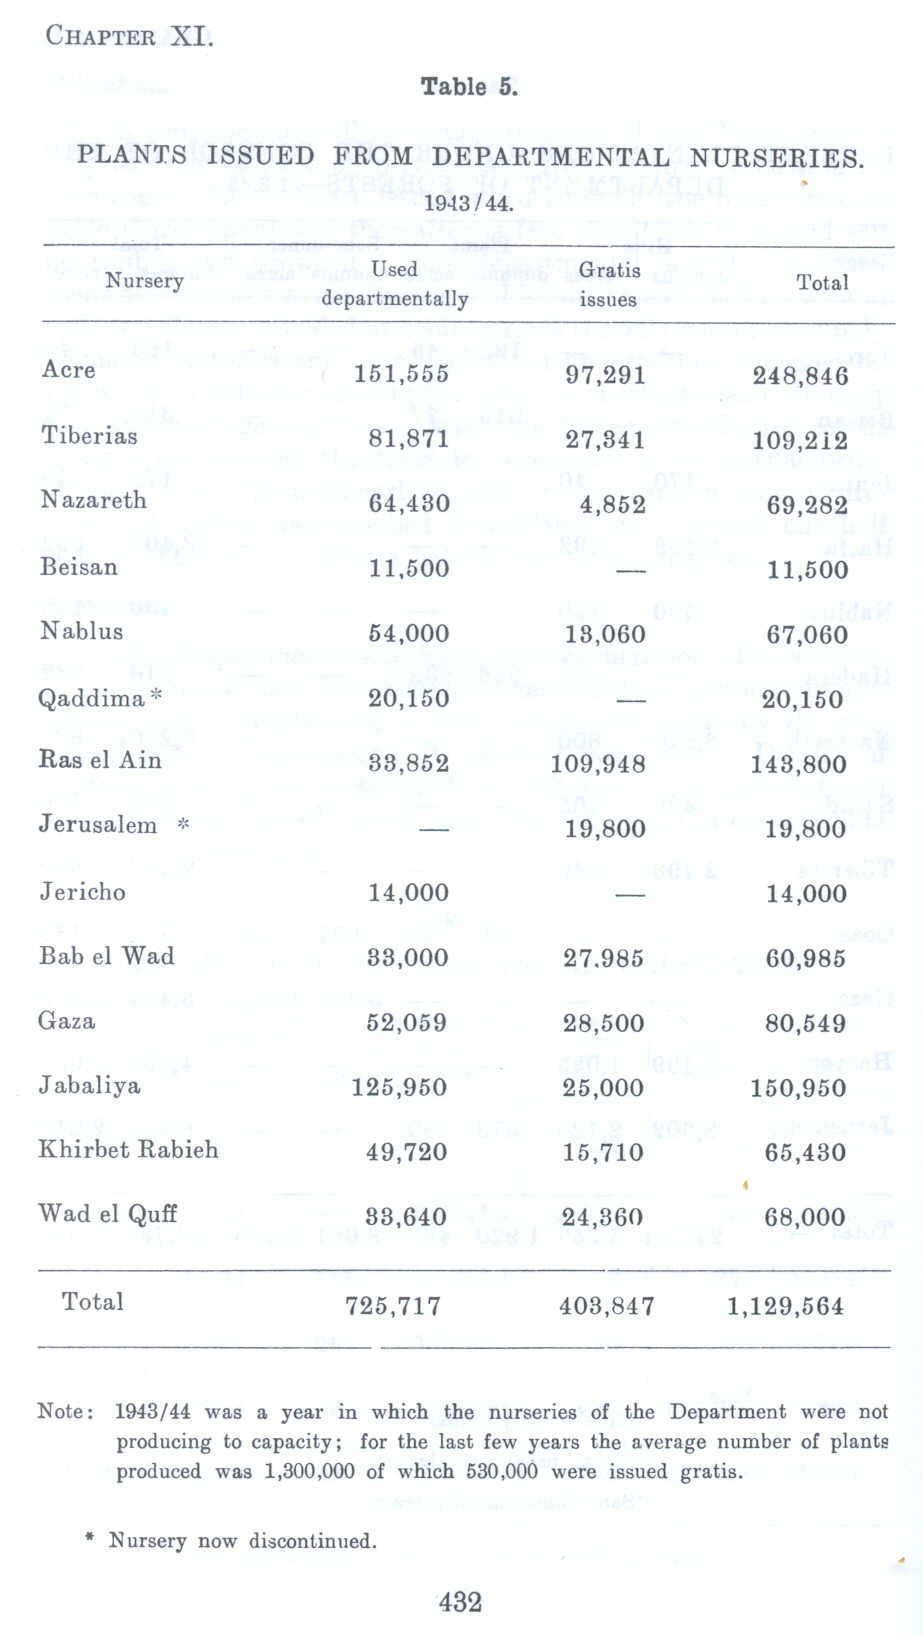The image size is (923, 1636).
Task: Select the 'Nursery' column header
Action: (145, 280)
